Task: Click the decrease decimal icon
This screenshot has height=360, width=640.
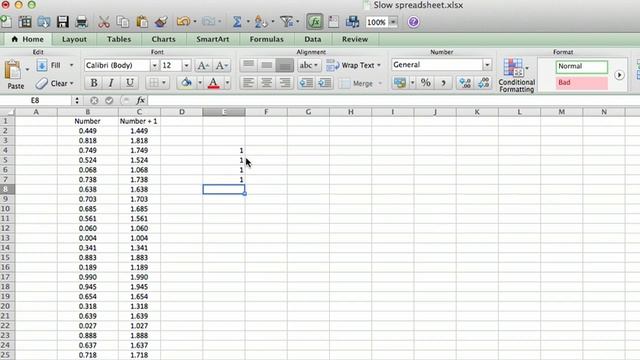Action: pos(483,83)
